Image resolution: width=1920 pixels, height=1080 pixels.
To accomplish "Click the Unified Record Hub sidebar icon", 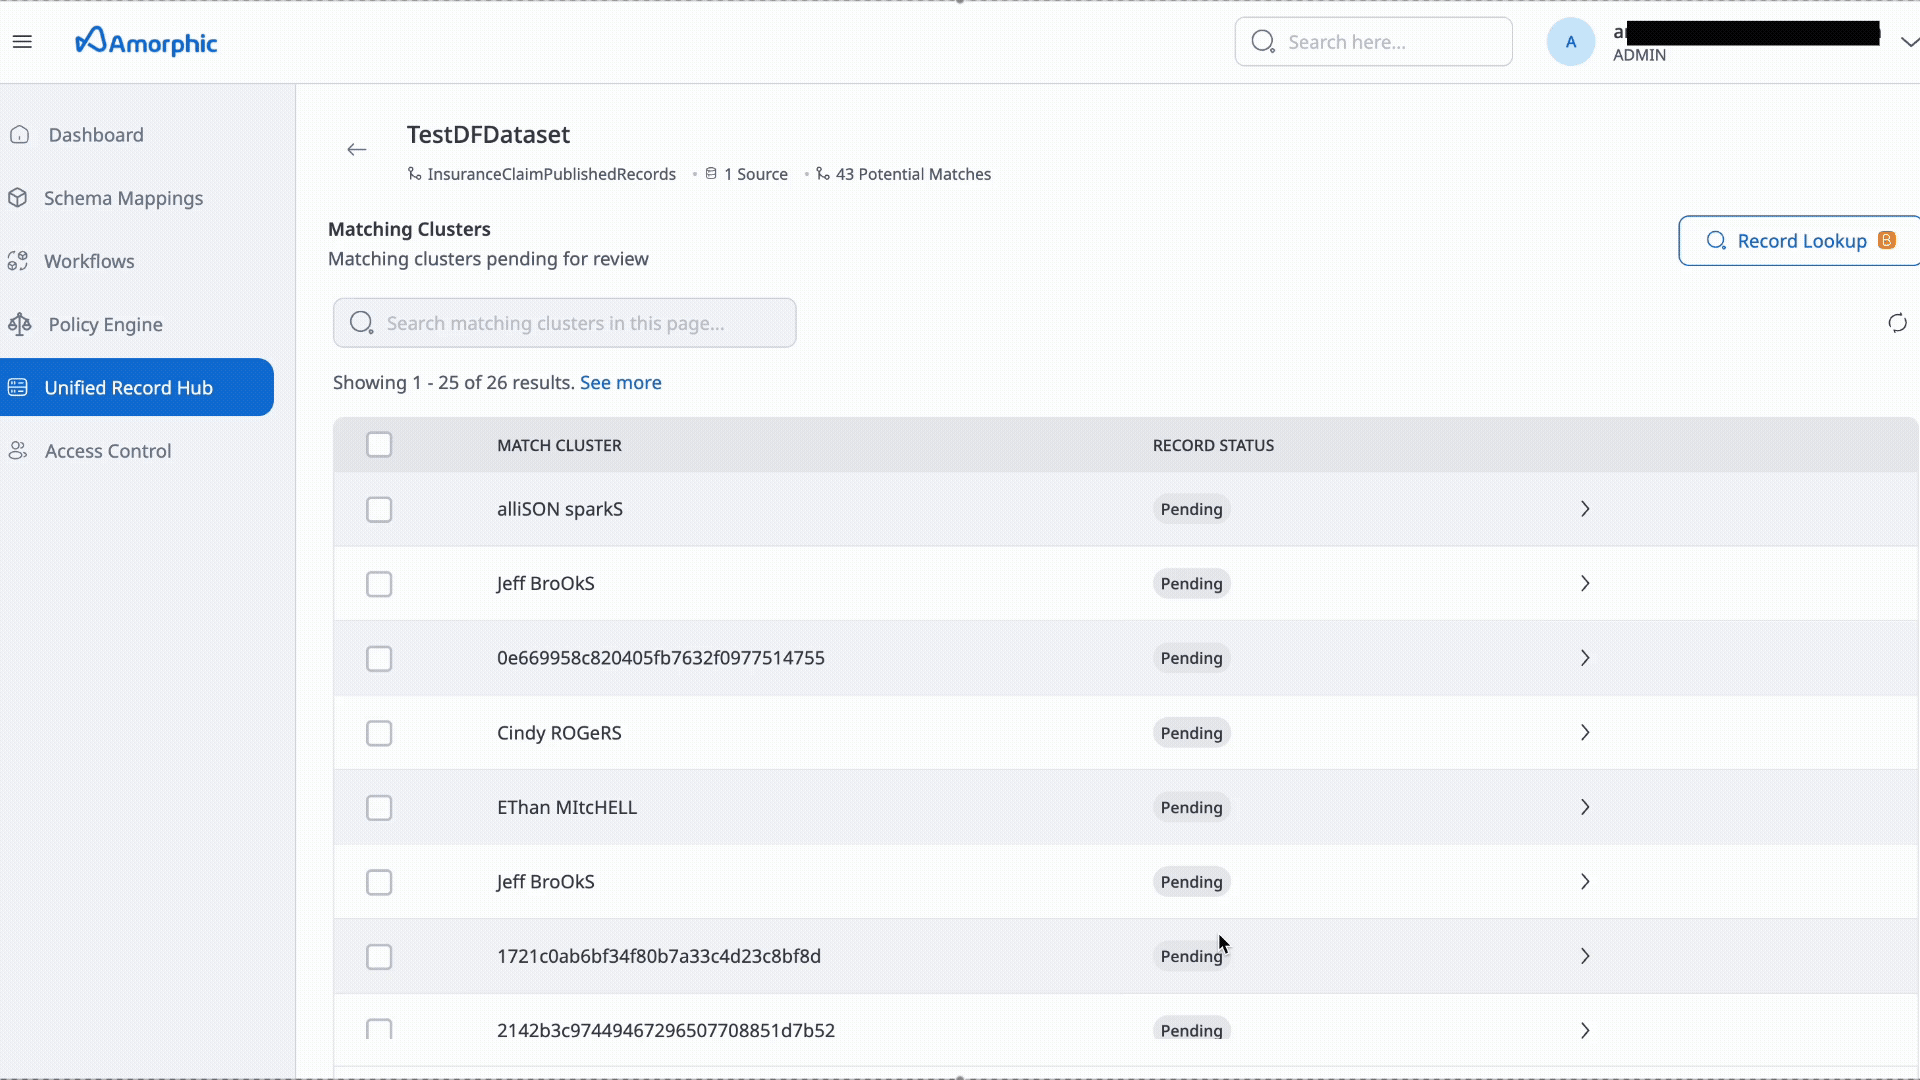I will (18, 387).
